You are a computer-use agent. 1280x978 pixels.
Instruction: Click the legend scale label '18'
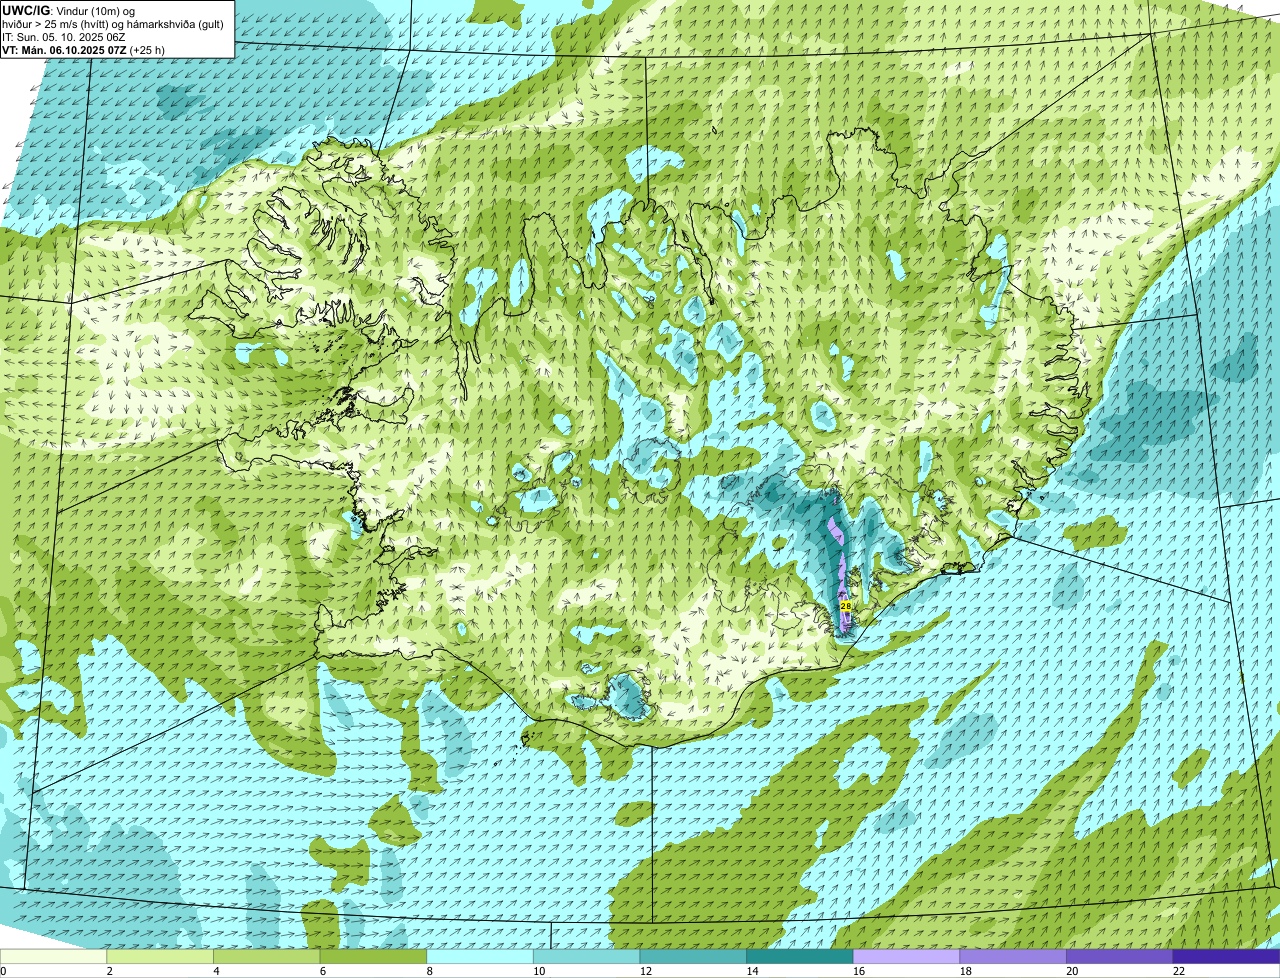click(x=966, y=971)
